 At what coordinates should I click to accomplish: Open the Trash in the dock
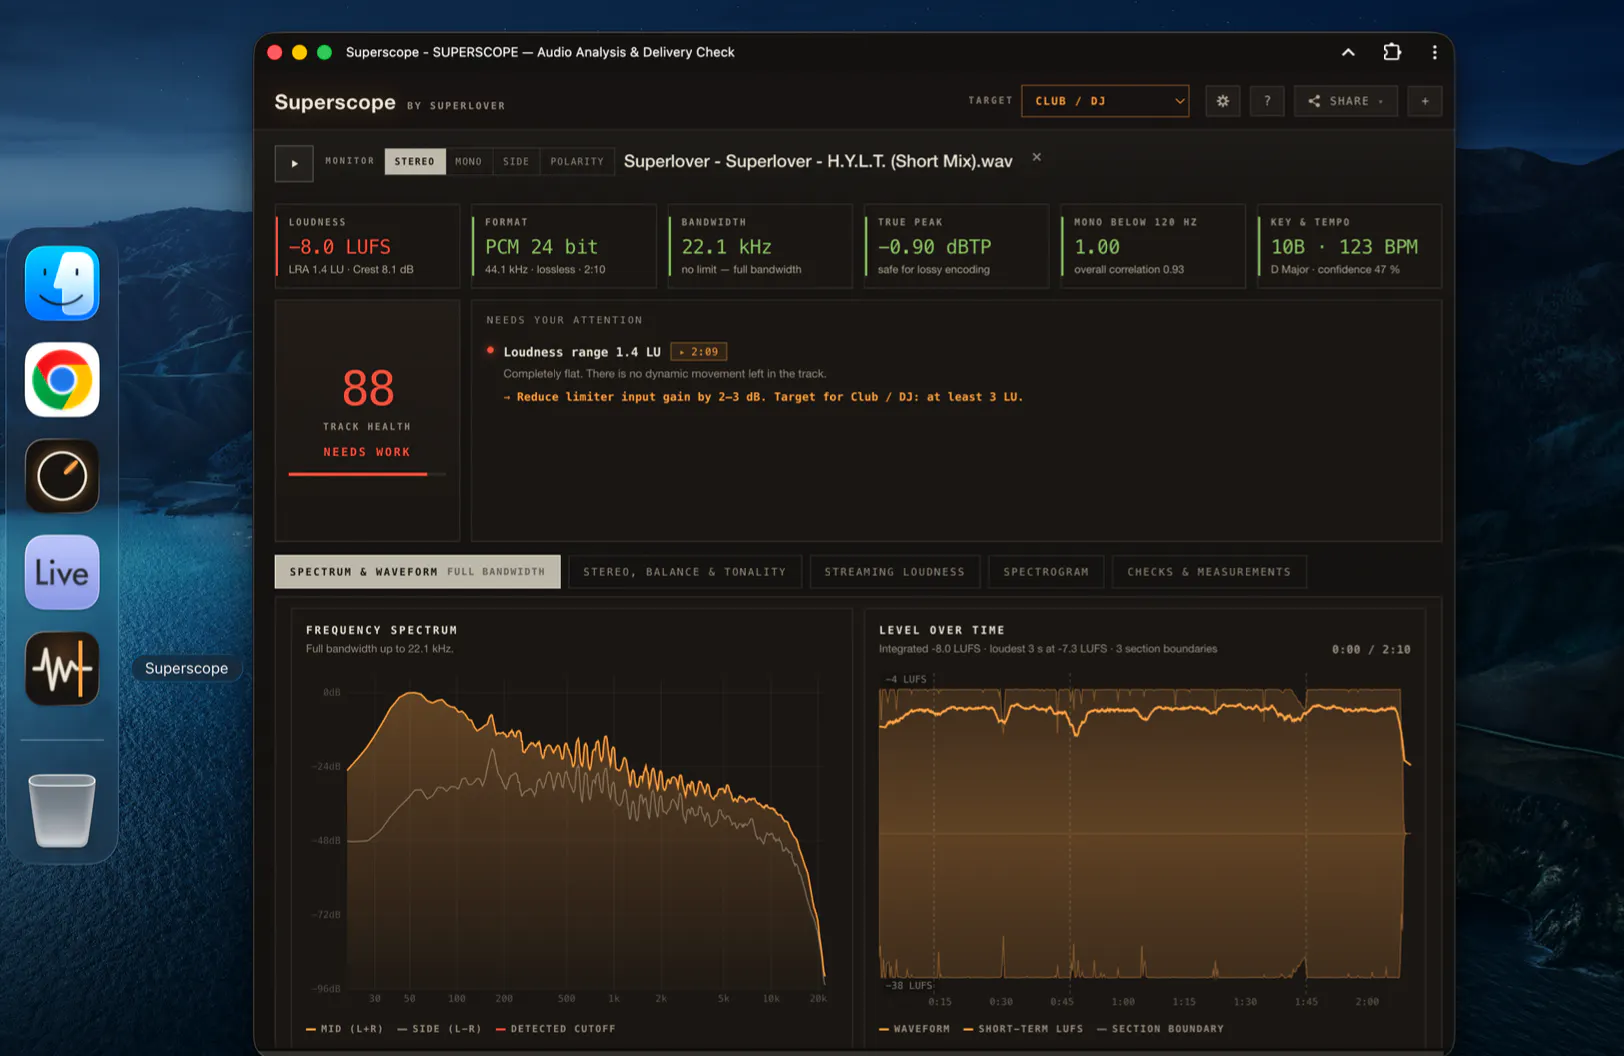[x=62, y=810]
